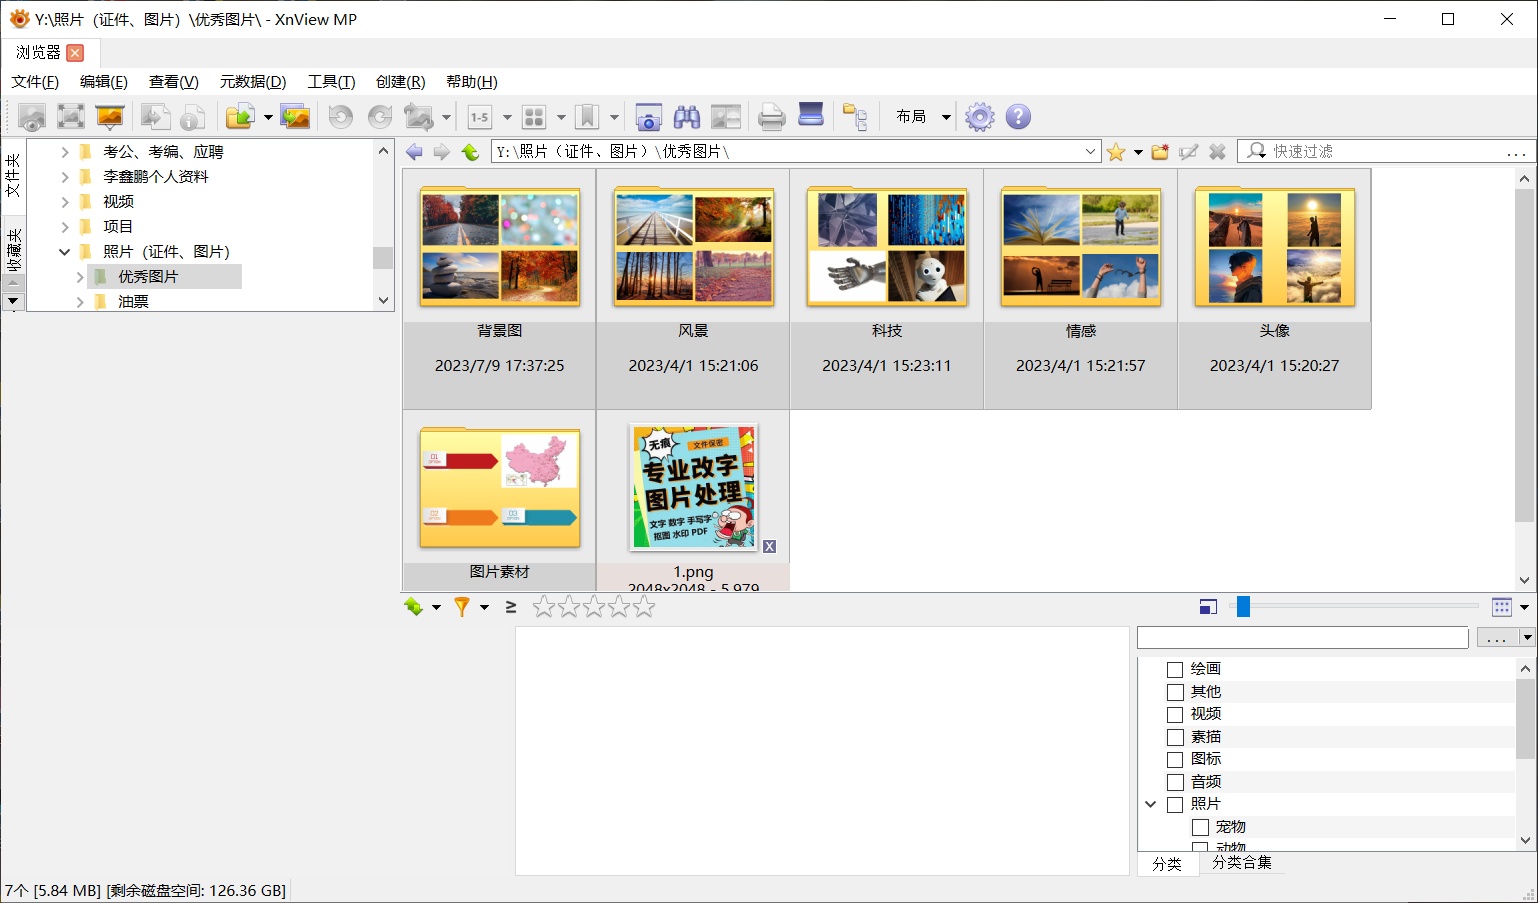Screen dimensions: 1538x903
Task: Open the view mode dropdown near slider
Action: tap(1524, 607)
